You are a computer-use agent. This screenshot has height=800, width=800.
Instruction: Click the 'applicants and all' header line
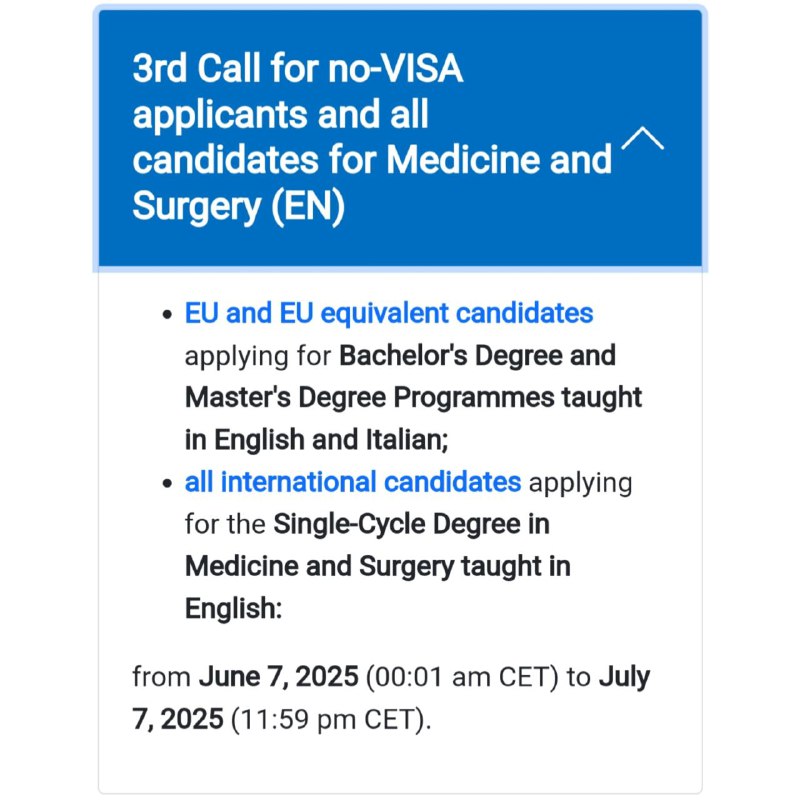pyautogui.click(x=280, y=114)
